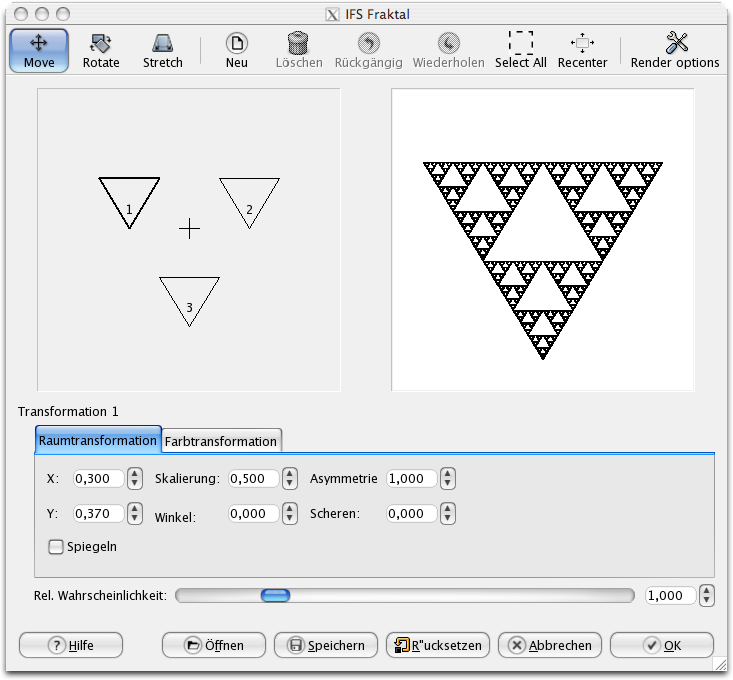Click the Rel. Wahrscheinlichkeit stepper arrows
Image resolution: width=733 pixels, height=680 pixels.
pyautogui.click(x=707, y=596)
